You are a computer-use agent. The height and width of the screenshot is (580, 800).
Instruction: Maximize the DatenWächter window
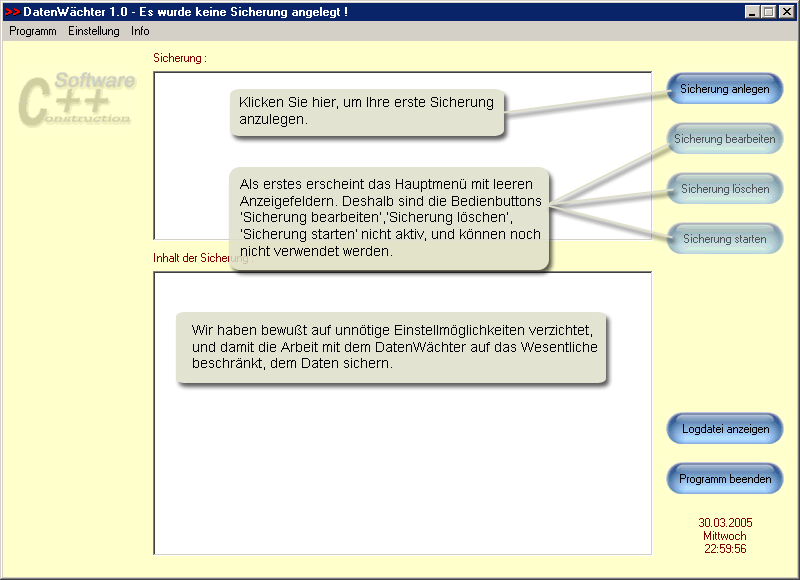pos(766,11)
